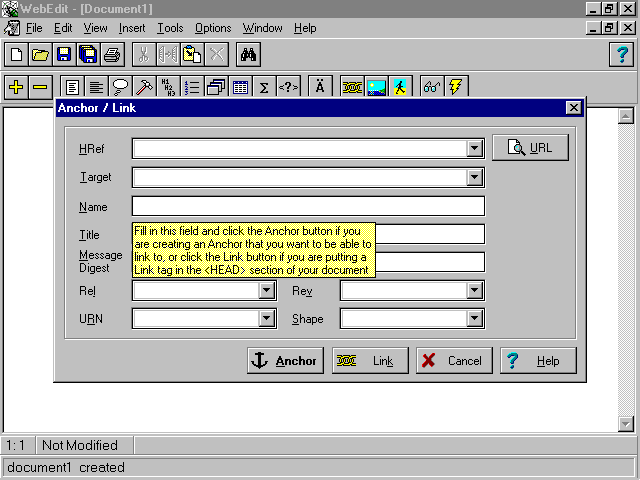Click the binoculars Find icon

click(249, 54)
